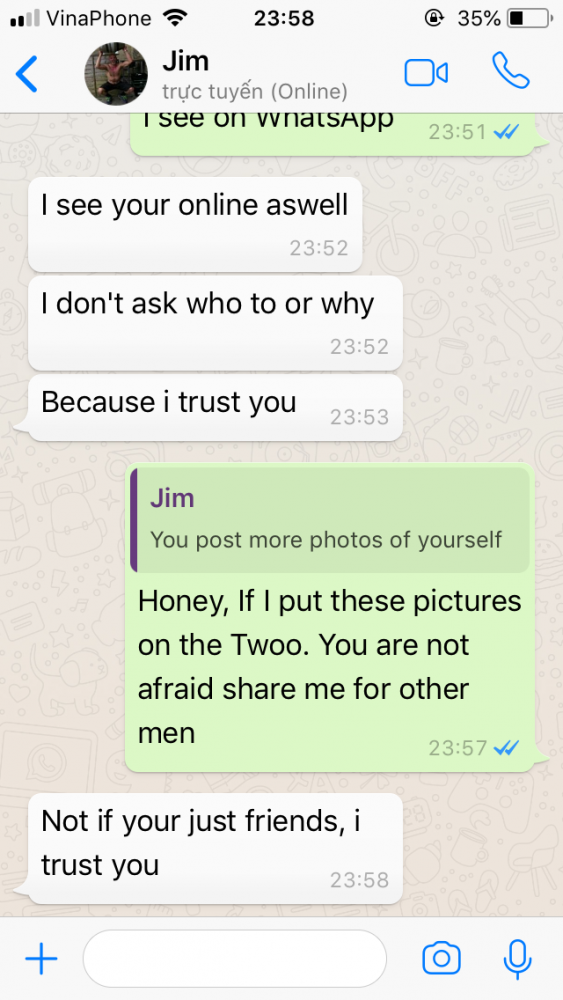Start a video call with Jim
The width and height of the screenshot is (563, 1000).
[426, 73]
